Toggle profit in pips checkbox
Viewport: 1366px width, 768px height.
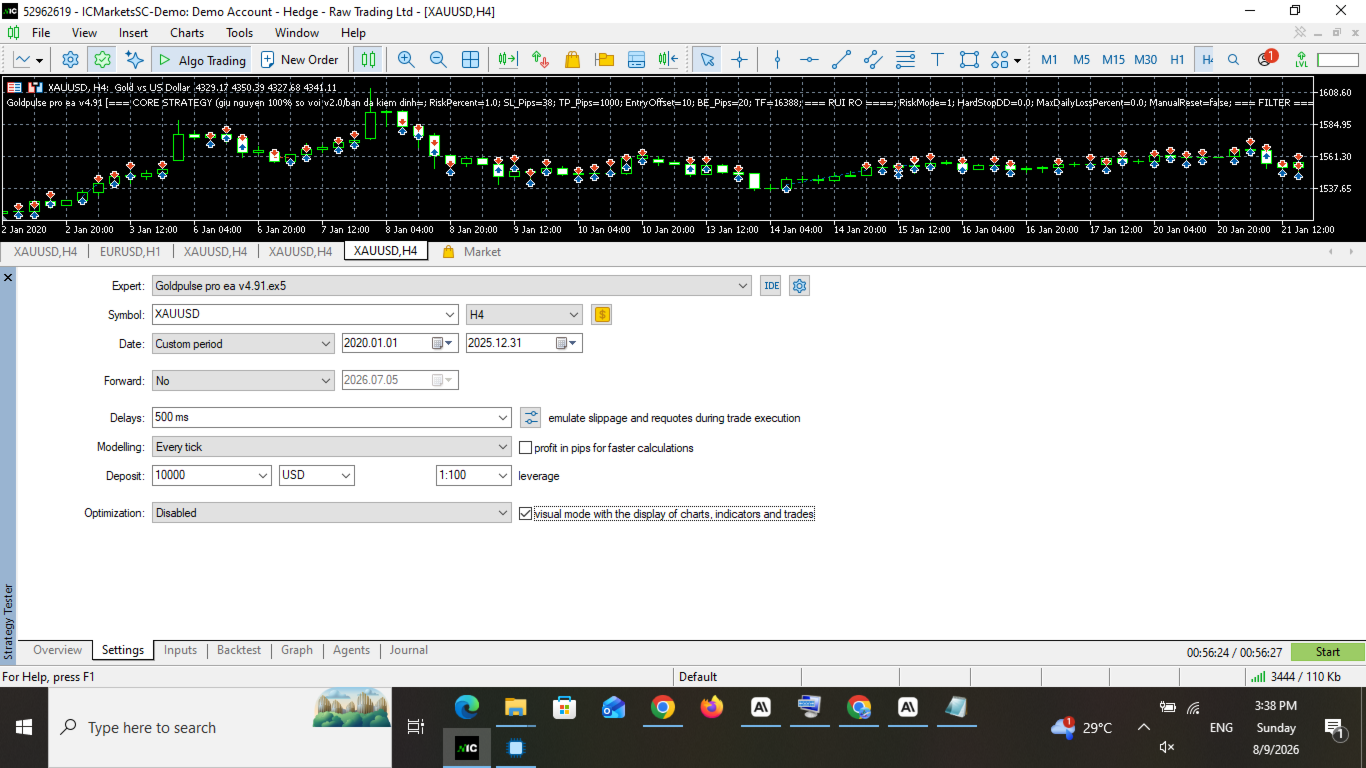(x=526, y=448)
